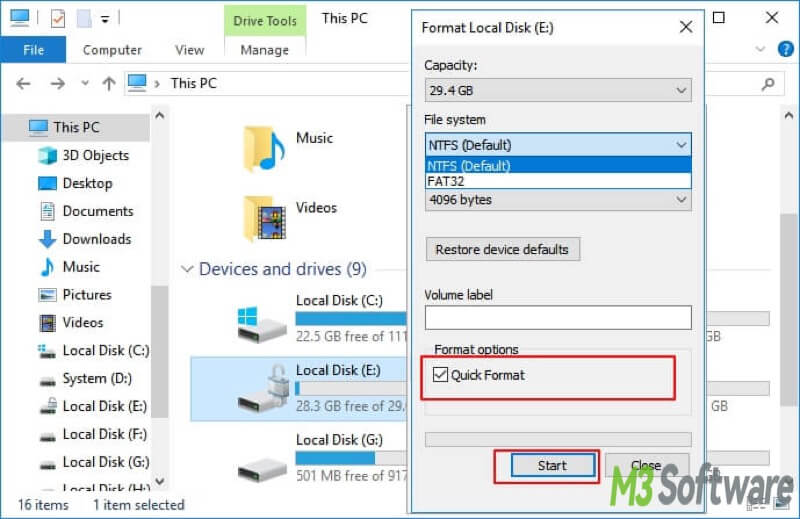The height and width of the screenshot is (519, 800).
Task: Enable the Quick Format checkbox
Action: [440, 375]
